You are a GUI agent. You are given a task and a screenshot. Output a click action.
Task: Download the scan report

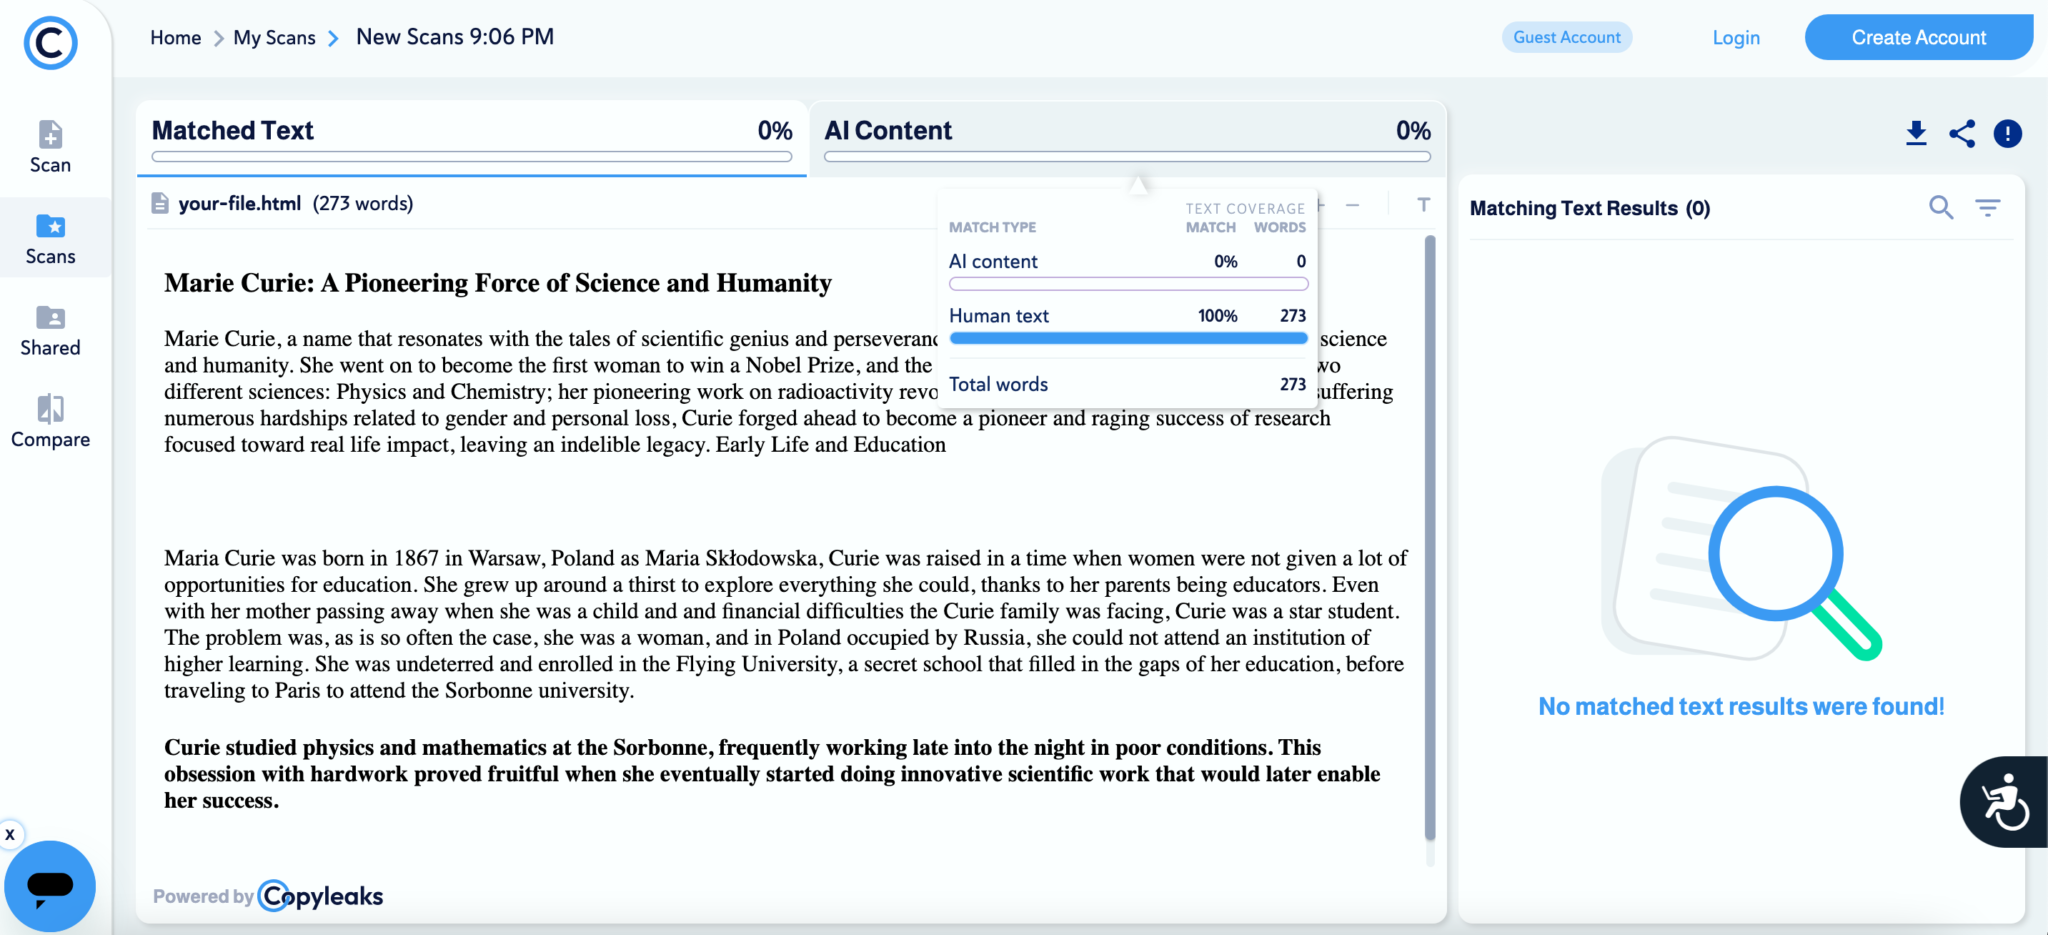click(x=1916, y=133)
